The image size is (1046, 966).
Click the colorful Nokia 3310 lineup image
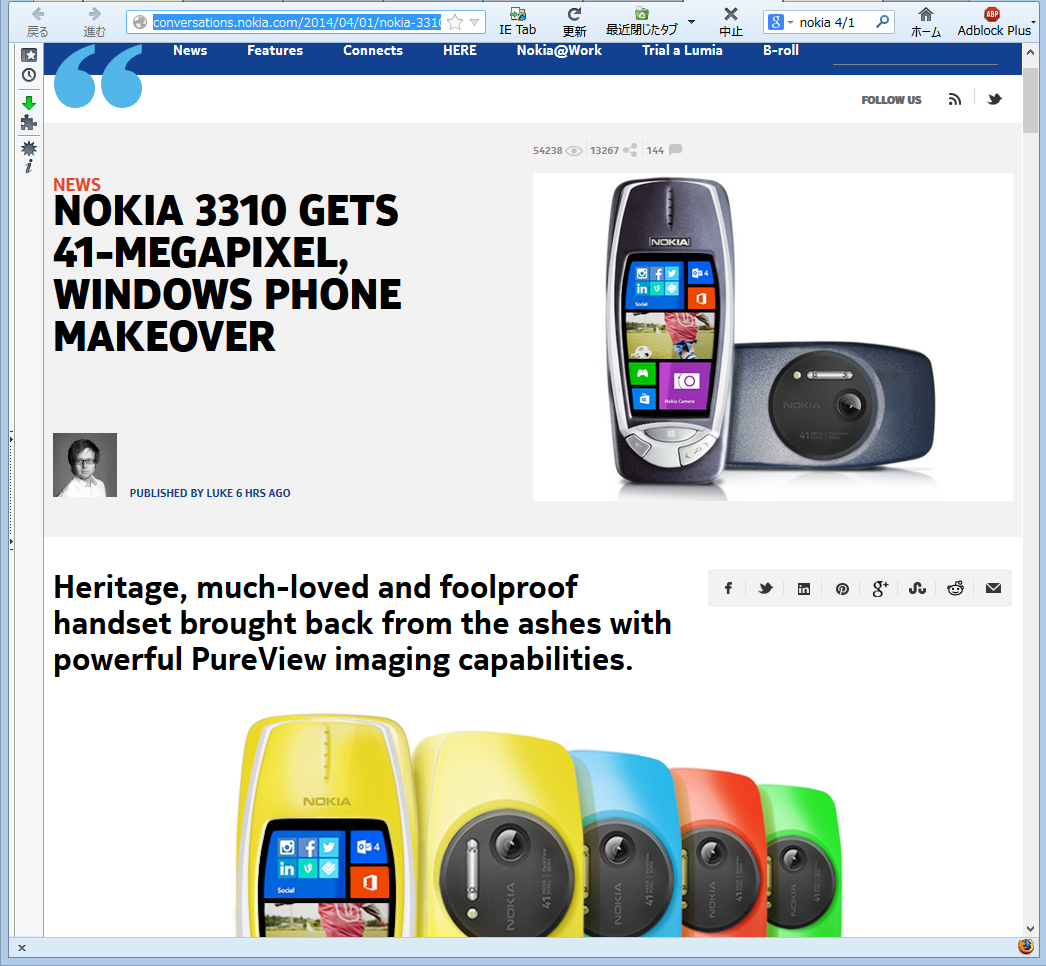tap(538, 825)
